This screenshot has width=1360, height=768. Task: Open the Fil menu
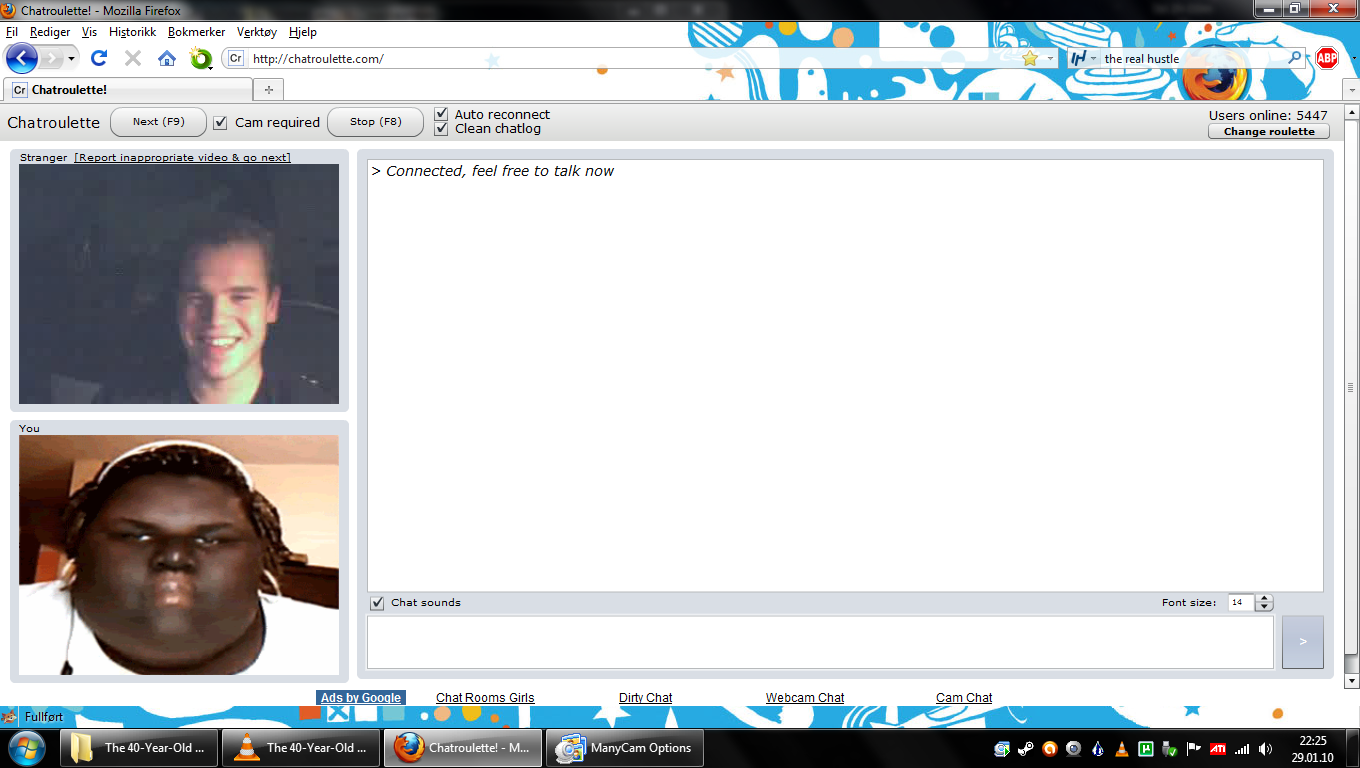tap(12, 32)
